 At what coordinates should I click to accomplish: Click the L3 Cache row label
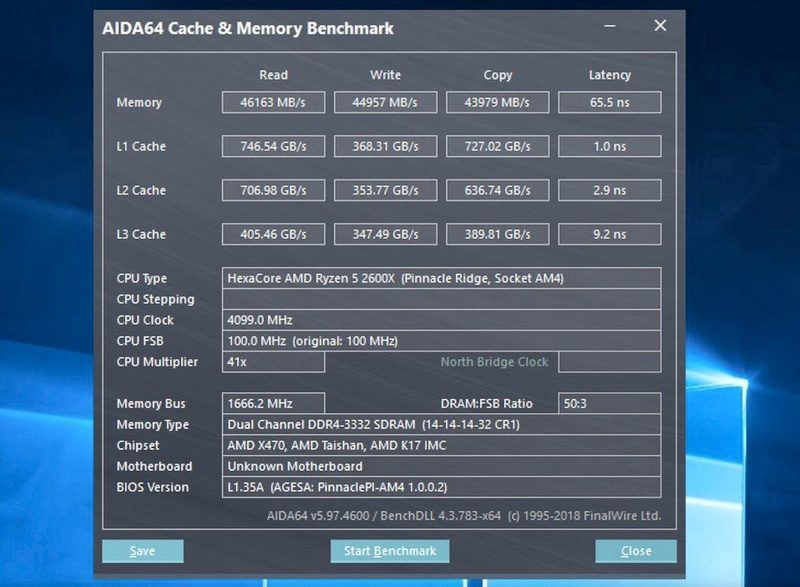tap(141, 234)
